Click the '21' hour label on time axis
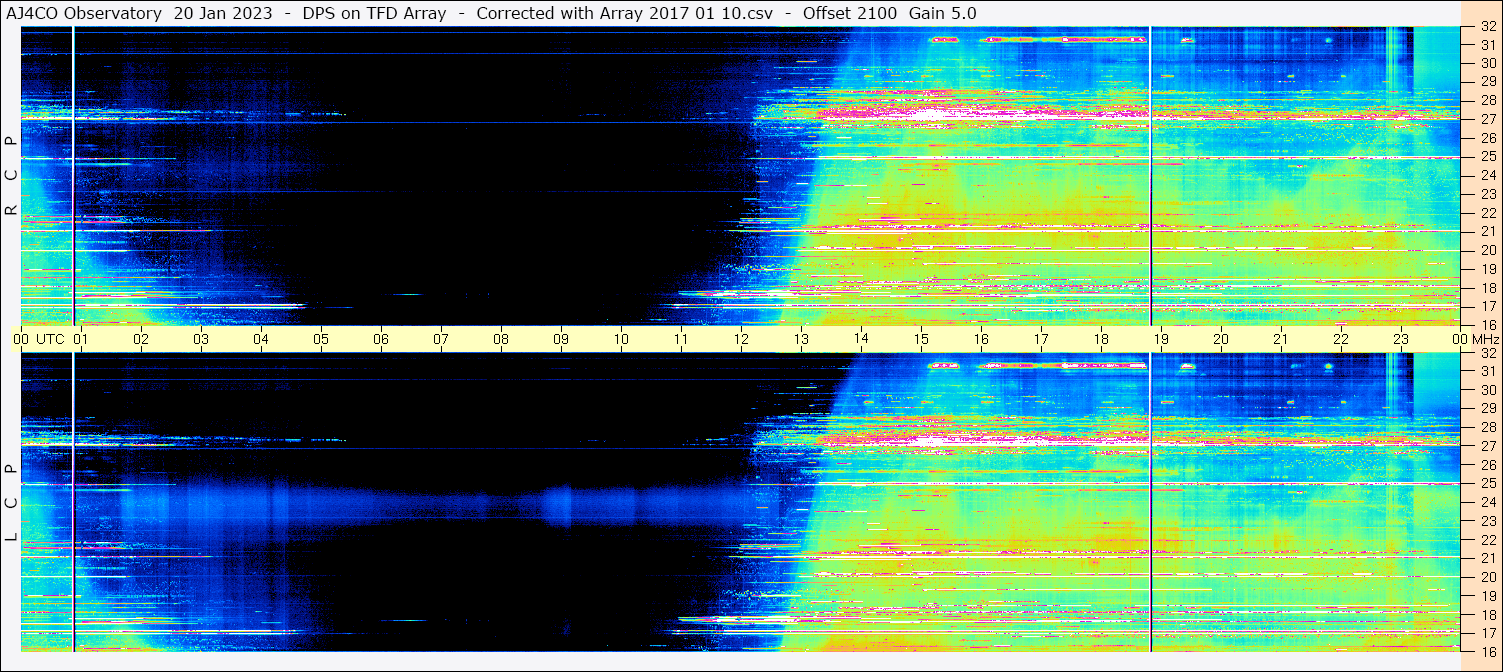Screen dimensions: 1503x672 click(1281, 339)
